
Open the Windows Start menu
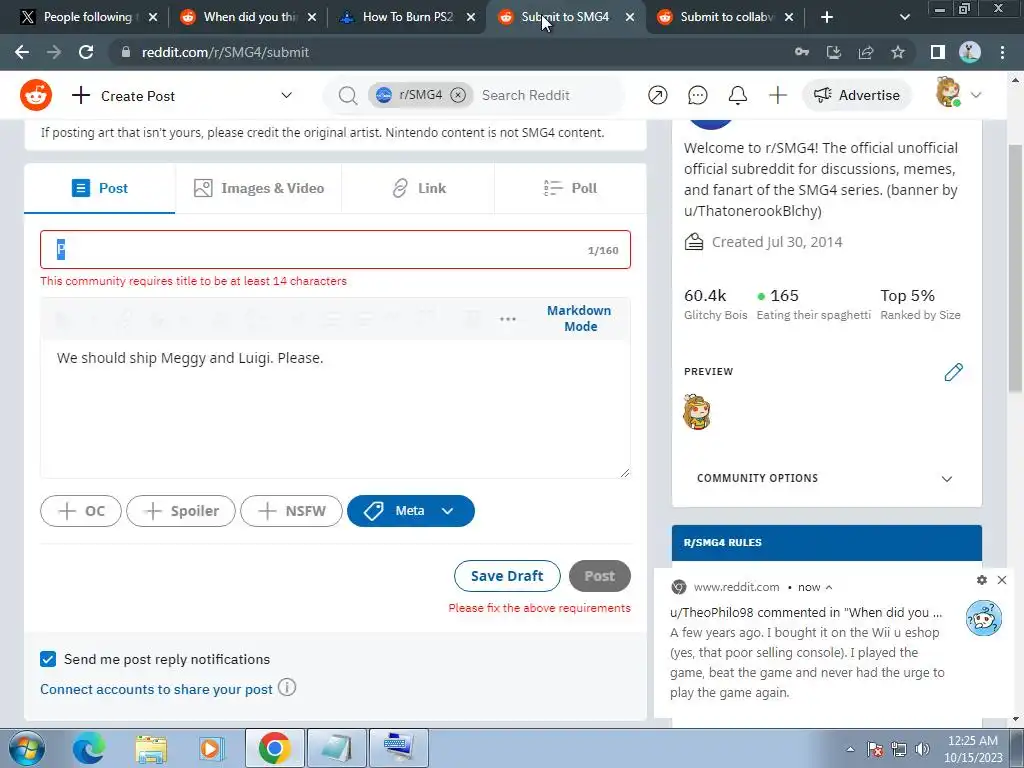[x=26, y=748]
